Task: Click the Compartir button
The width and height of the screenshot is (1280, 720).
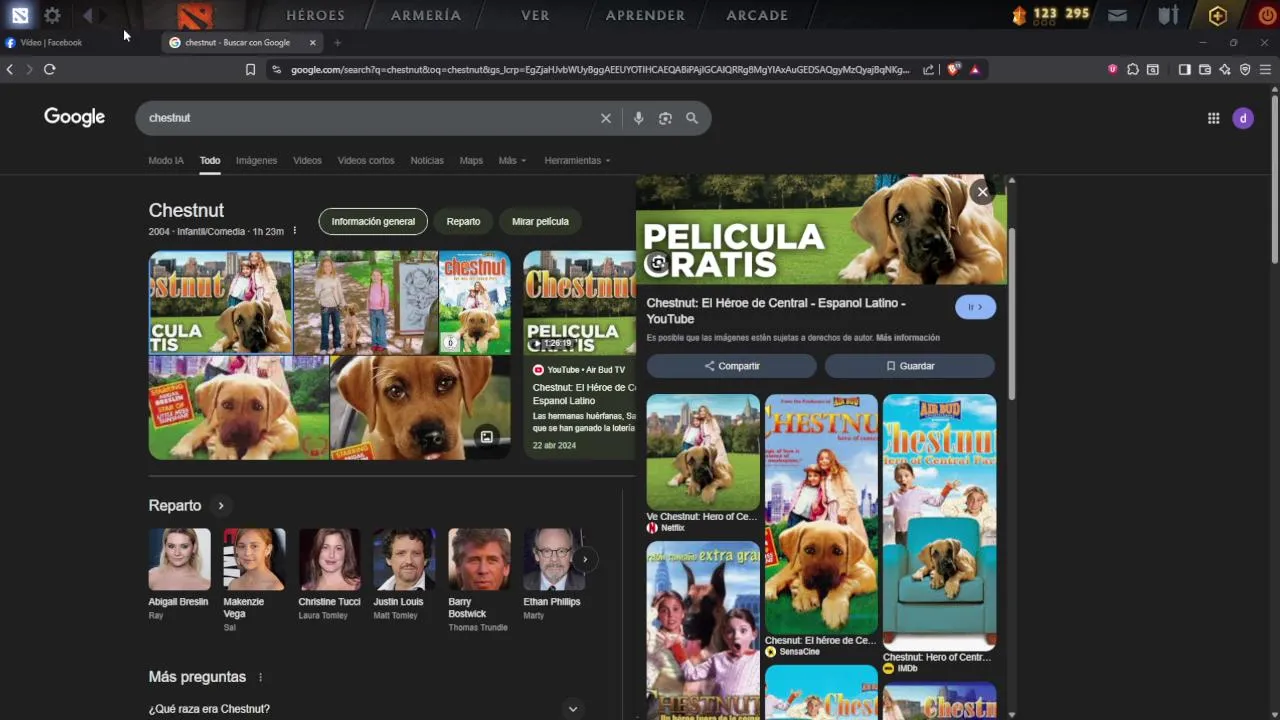Action: click(732, 366)
